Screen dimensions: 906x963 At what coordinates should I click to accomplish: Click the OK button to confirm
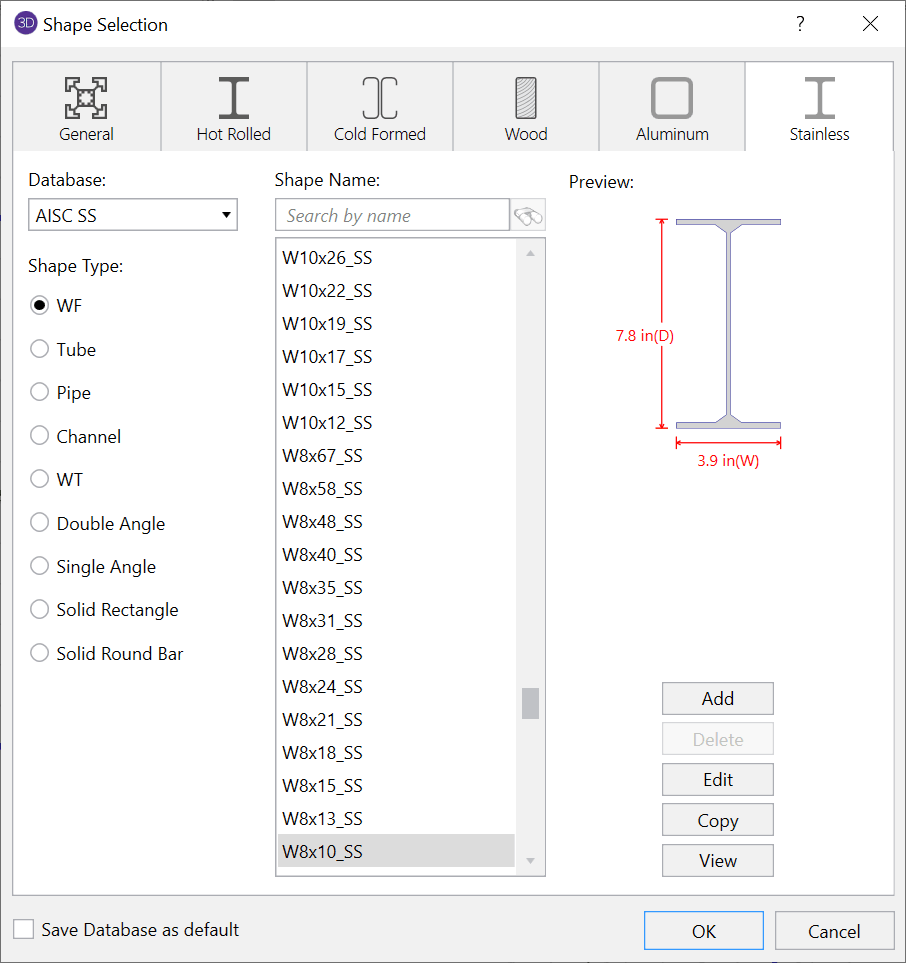point(704,931)
